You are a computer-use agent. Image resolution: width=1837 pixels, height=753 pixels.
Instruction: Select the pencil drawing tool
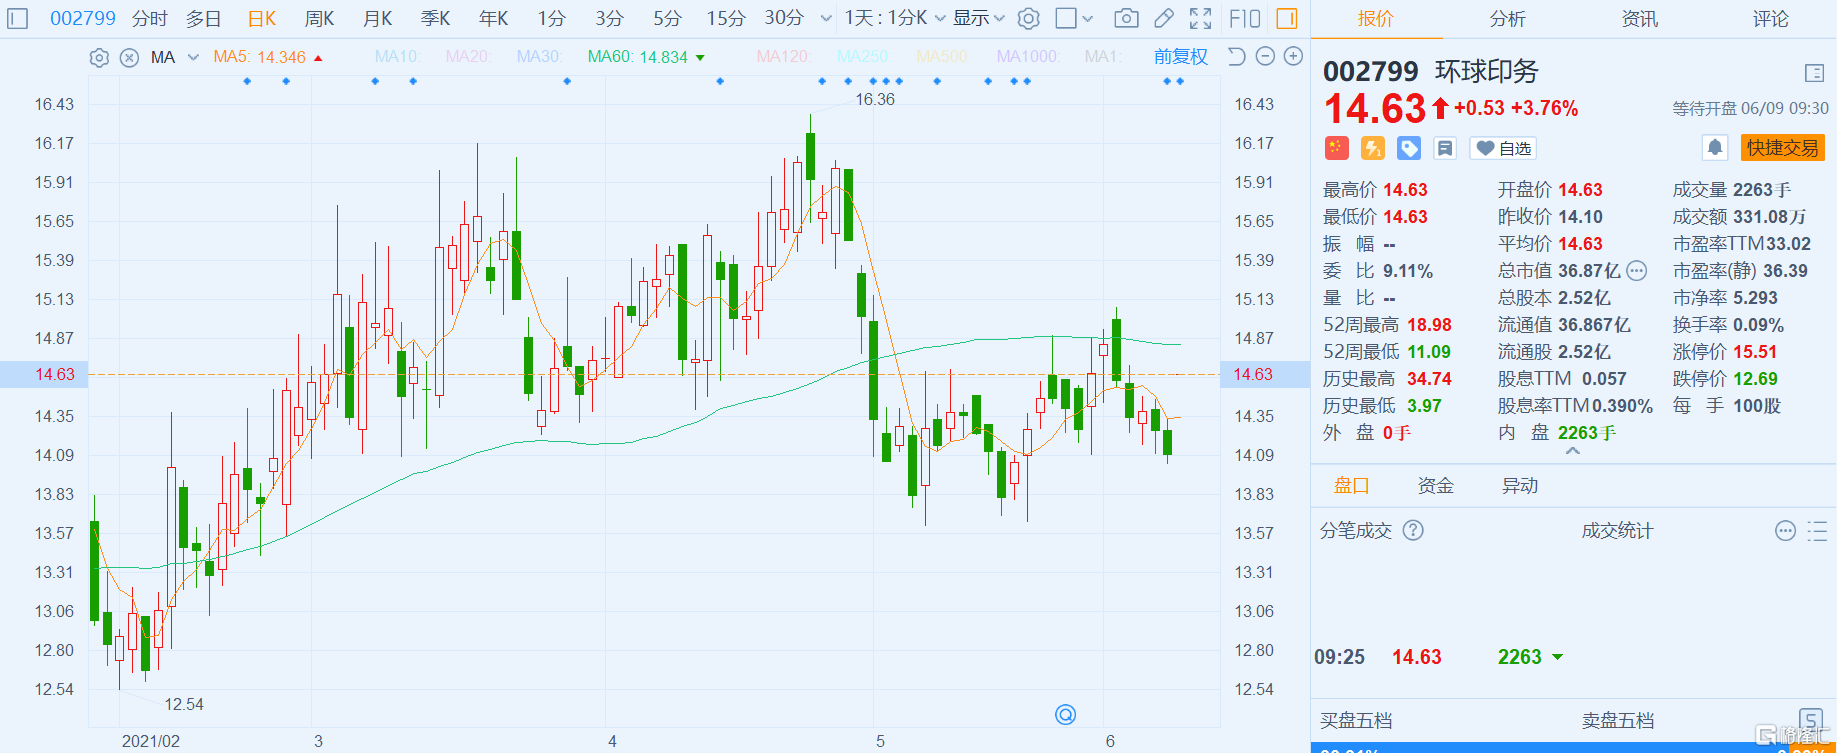tap(1164, 18)
